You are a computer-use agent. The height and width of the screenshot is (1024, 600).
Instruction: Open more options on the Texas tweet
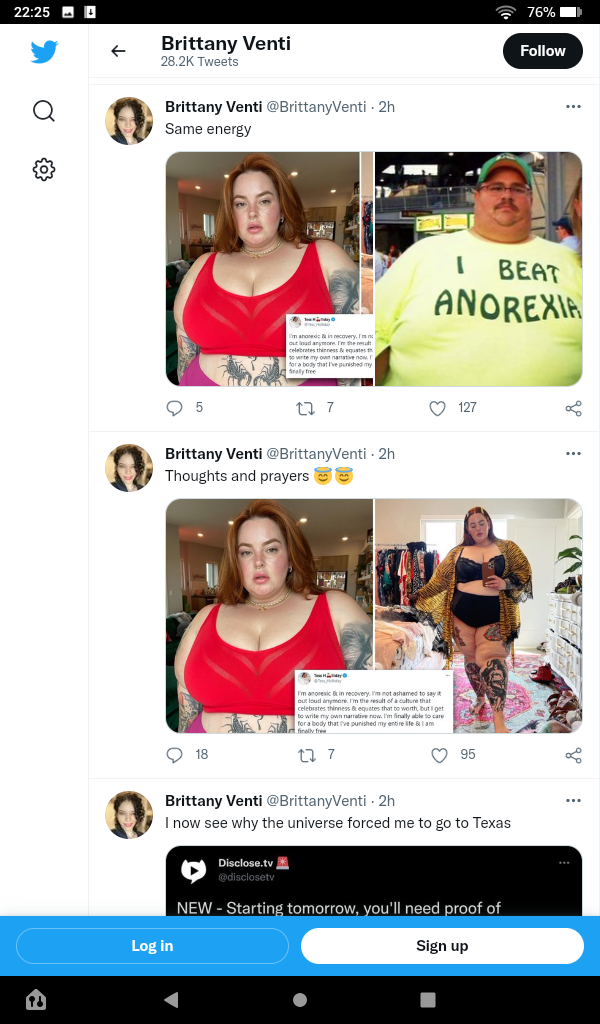coord(573,801)
